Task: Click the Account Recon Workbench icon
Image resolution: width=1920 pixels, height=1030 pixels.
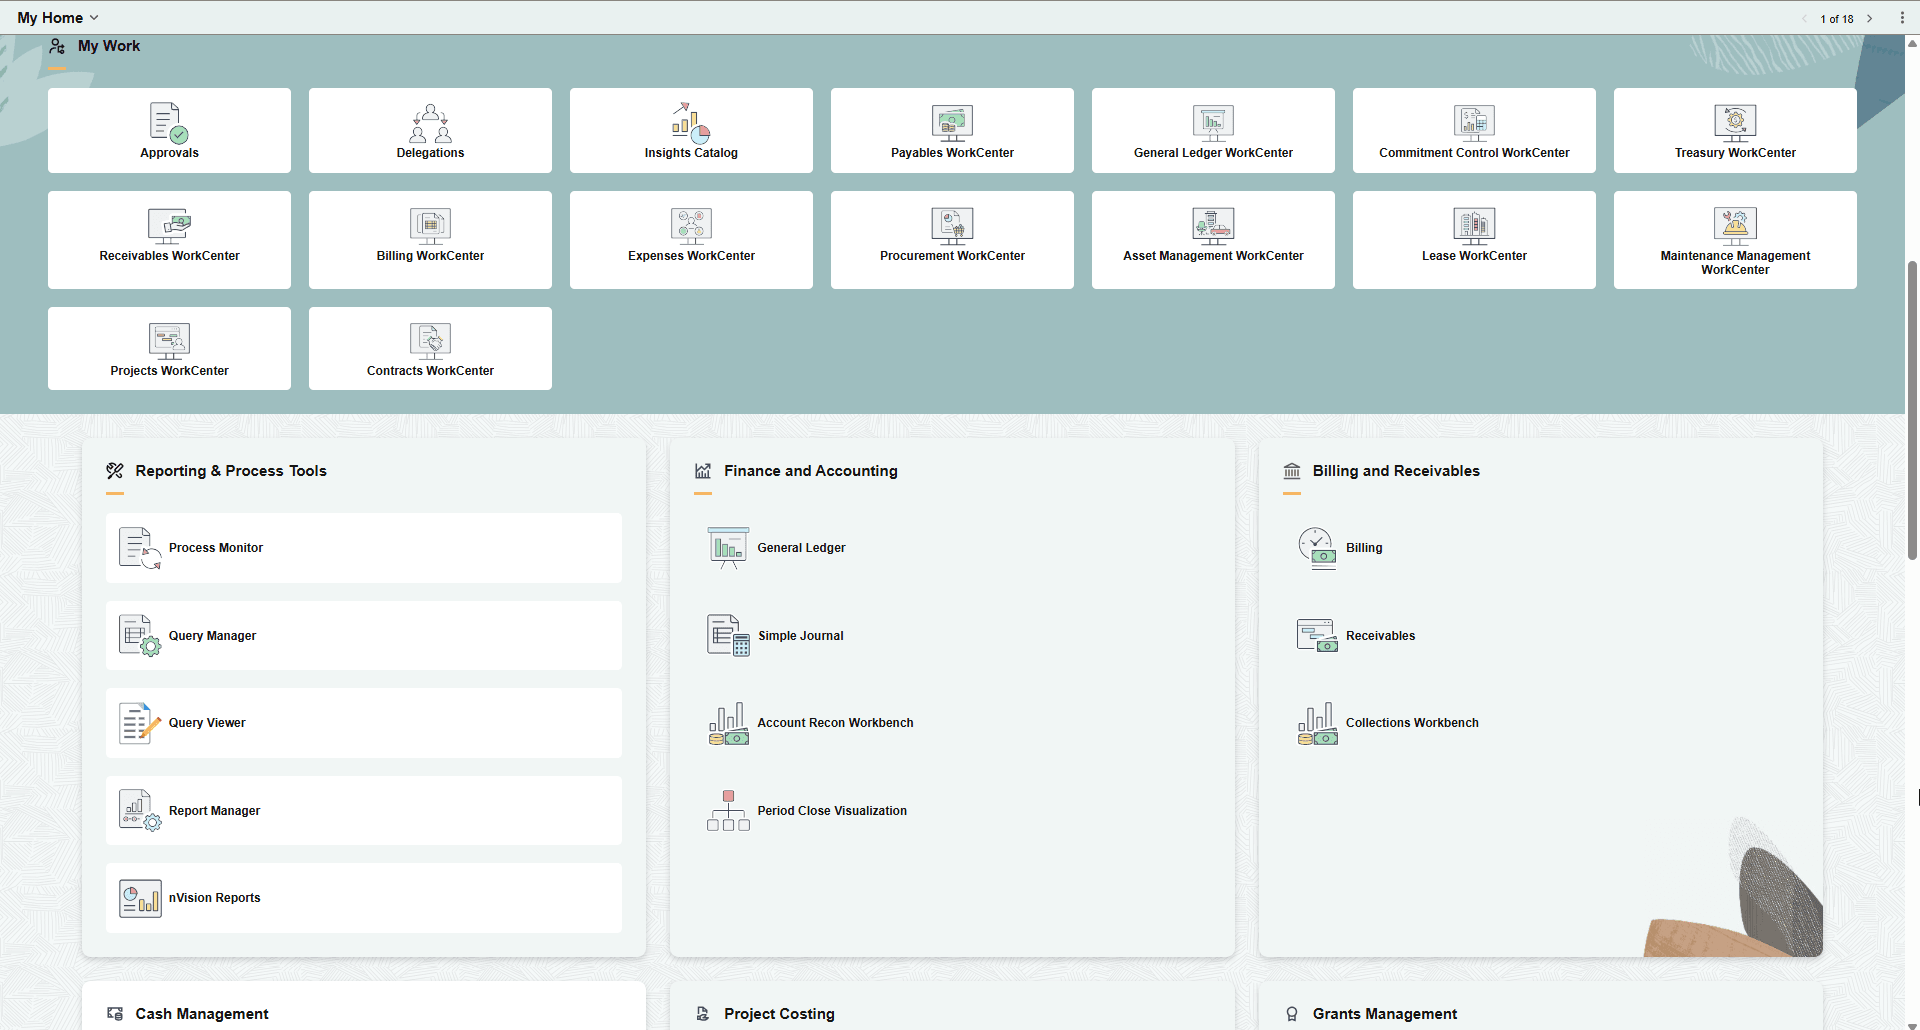Action: [x=728, y=723]
